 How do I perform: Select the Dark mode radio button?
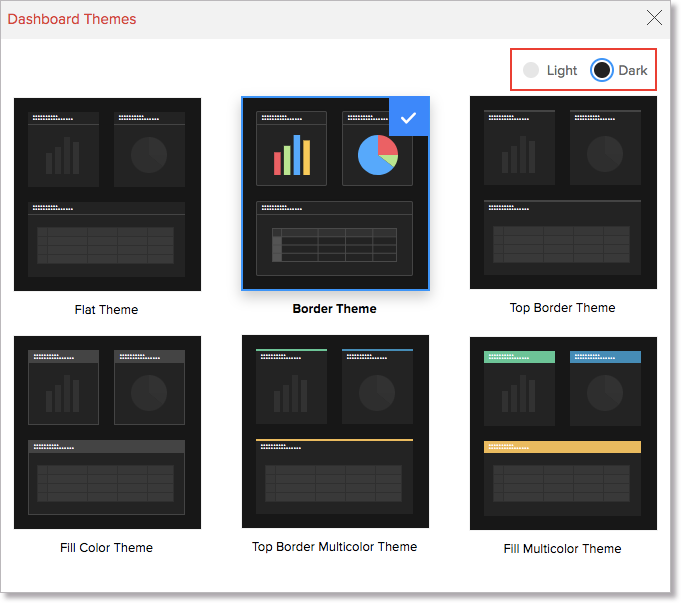click(602, 70)
